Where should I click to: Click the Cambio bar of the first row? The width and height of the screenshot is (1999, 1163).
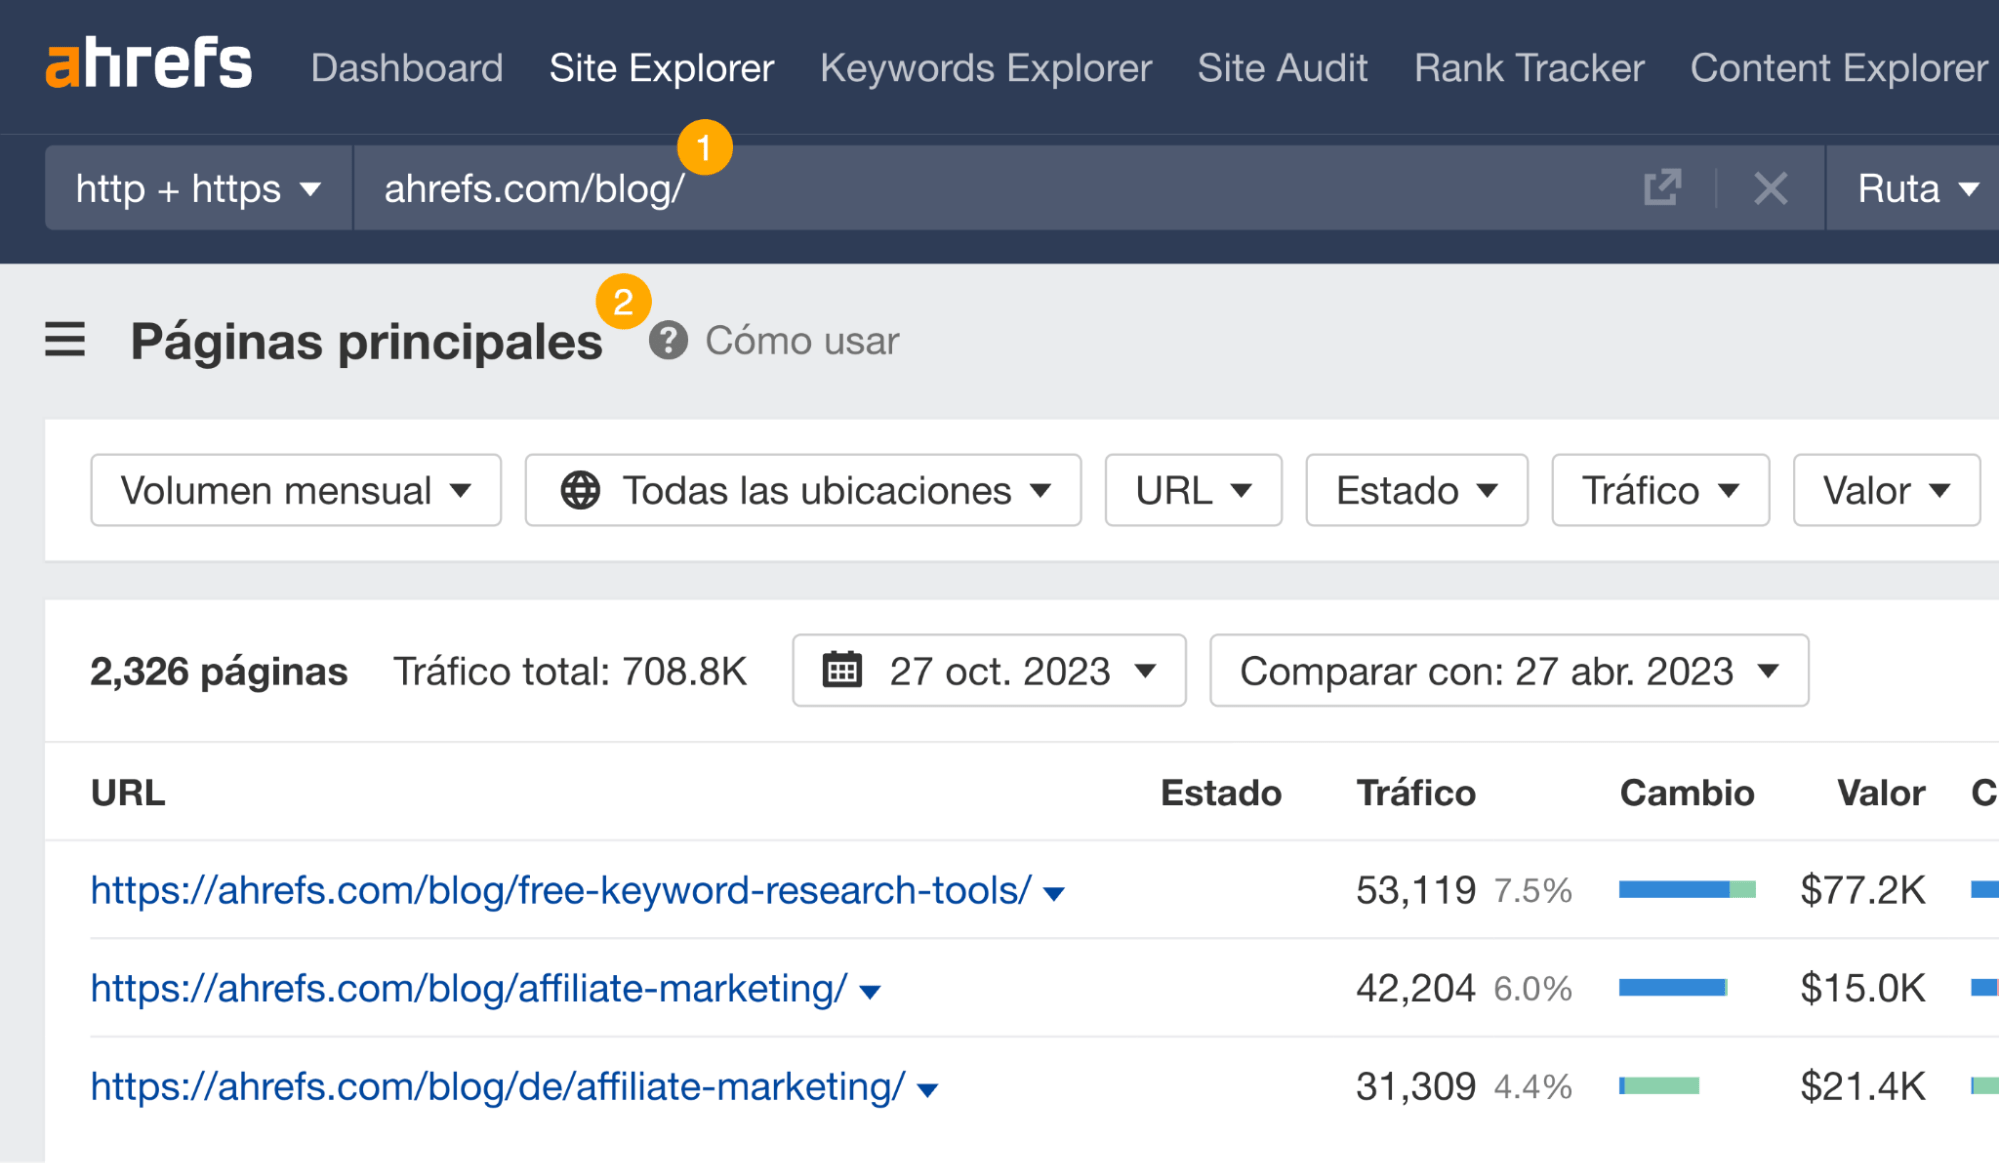[x=1686, y=888]
